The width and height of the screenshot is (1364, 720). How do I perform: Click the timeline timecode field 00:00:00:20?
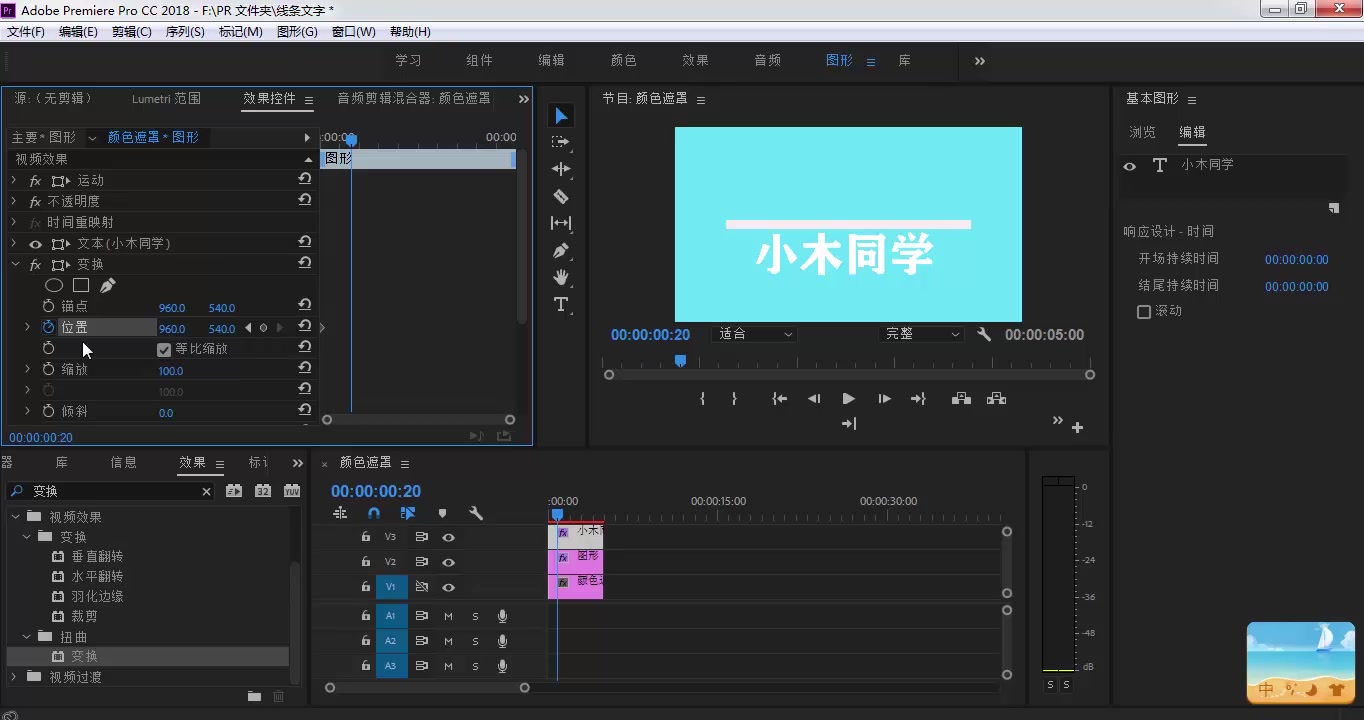(x=375, y=491)
